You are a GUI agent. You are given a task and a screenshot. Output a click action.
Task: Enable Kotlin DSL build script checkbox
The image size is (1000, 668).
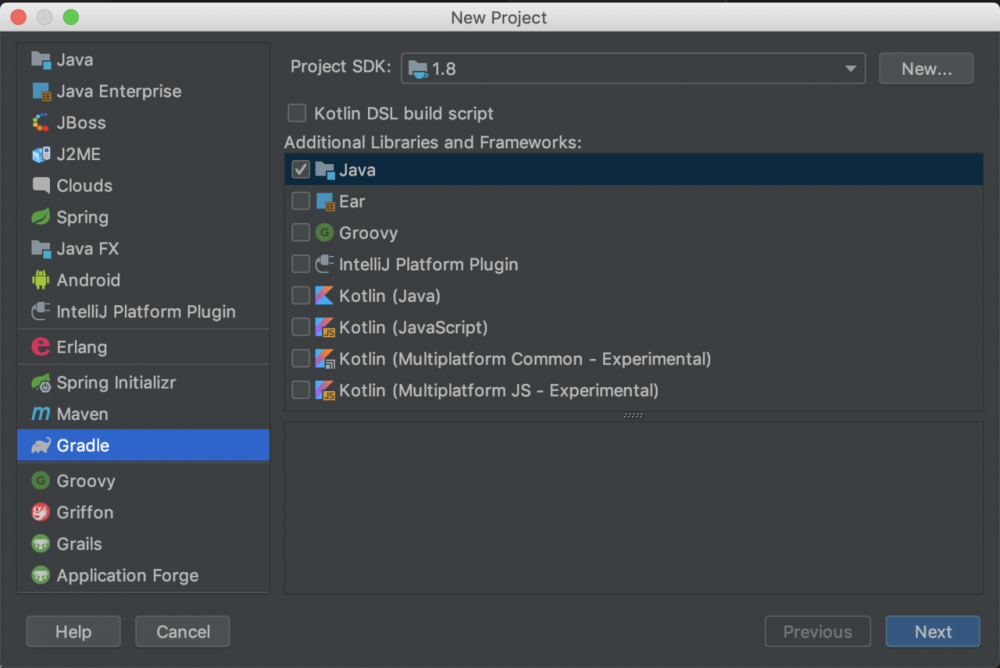[297, 114]
